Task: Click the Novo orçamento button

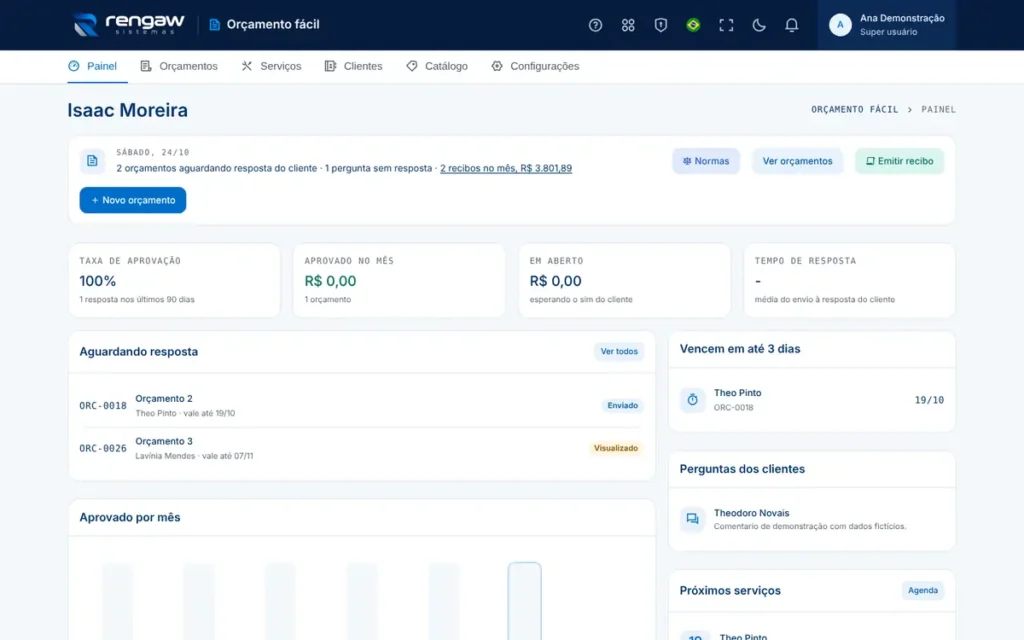Action: (133, 200)
